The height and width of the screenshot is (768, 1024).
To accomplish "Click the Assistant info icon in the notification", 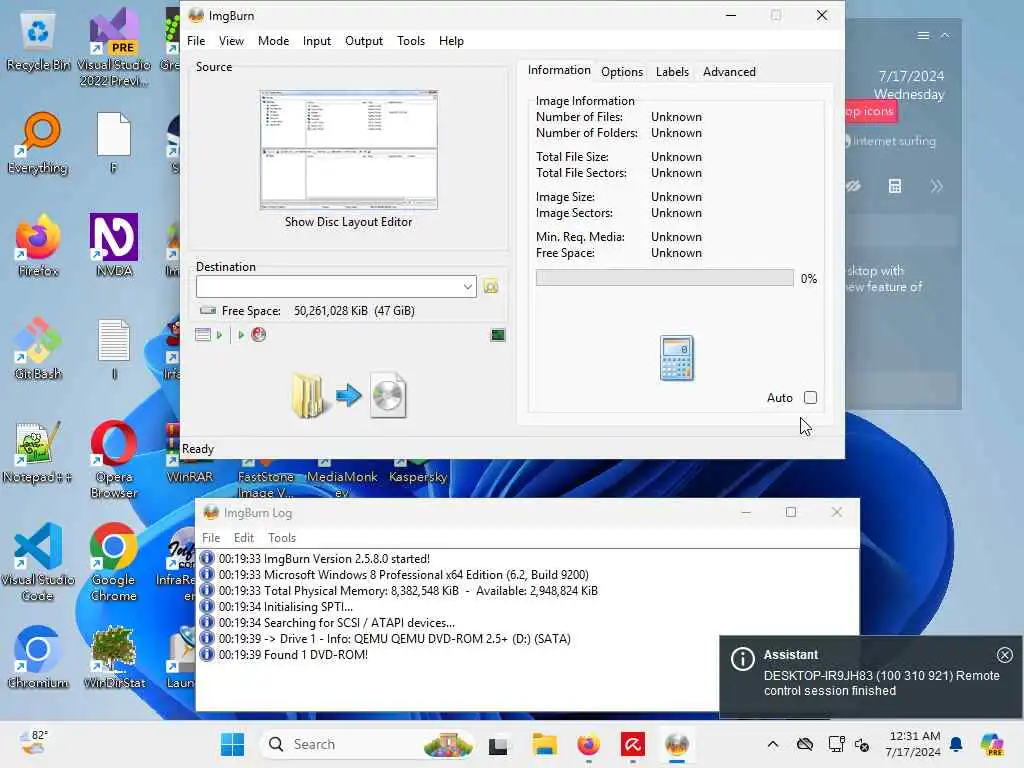I will [x=743, y=659].
